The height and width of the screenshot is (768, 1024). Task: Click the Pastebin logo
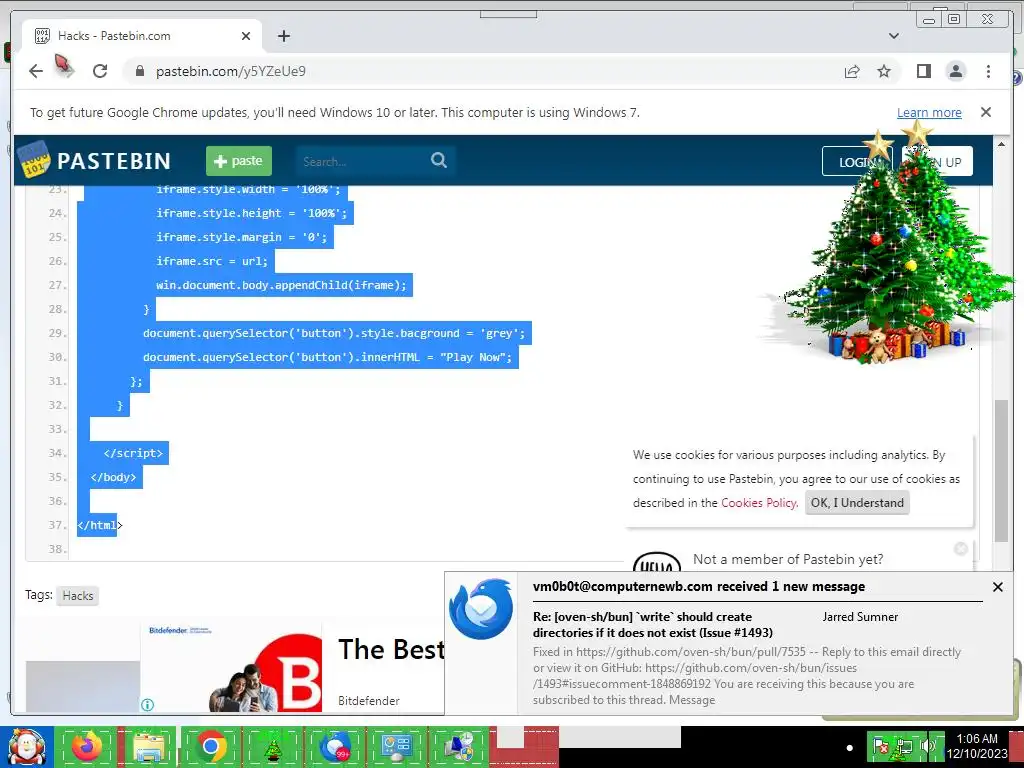[95, 160]
